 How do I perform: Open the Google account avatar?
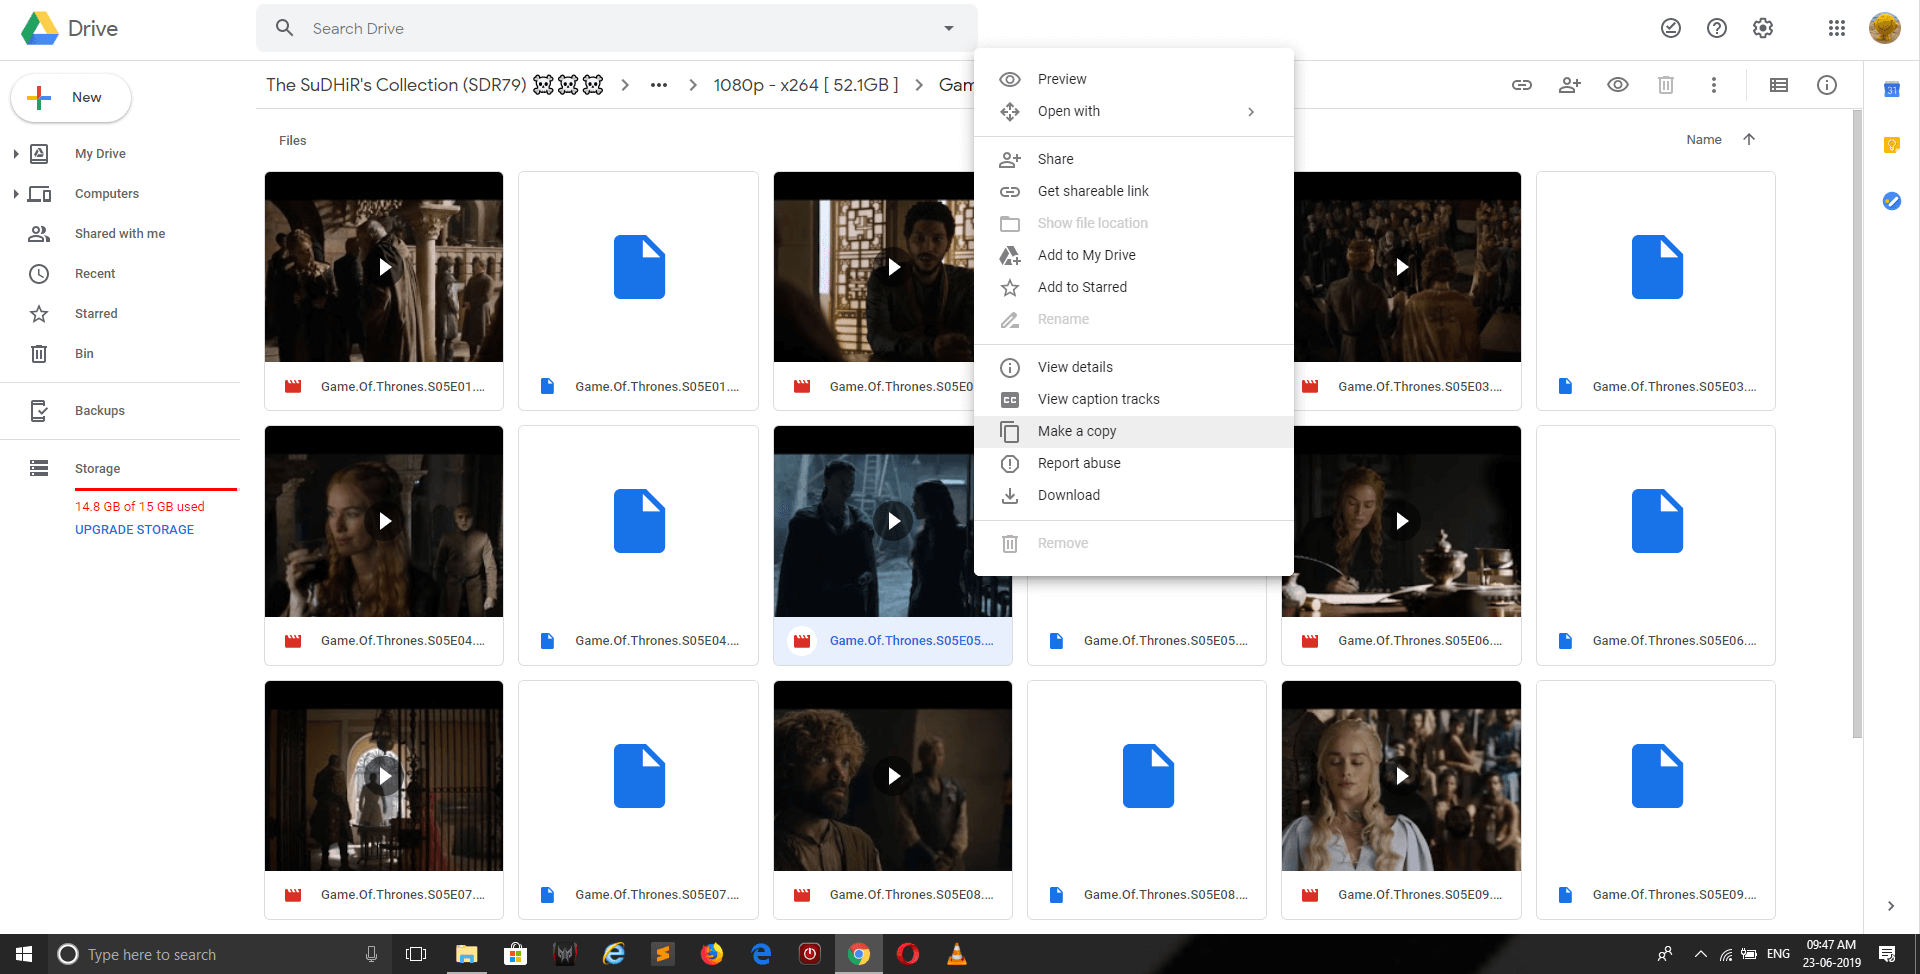tap(1885, 28)
